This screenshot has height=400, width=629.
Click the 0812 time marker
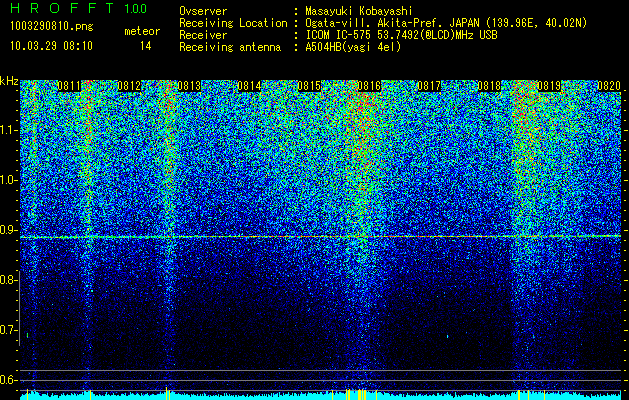point(129,86)
